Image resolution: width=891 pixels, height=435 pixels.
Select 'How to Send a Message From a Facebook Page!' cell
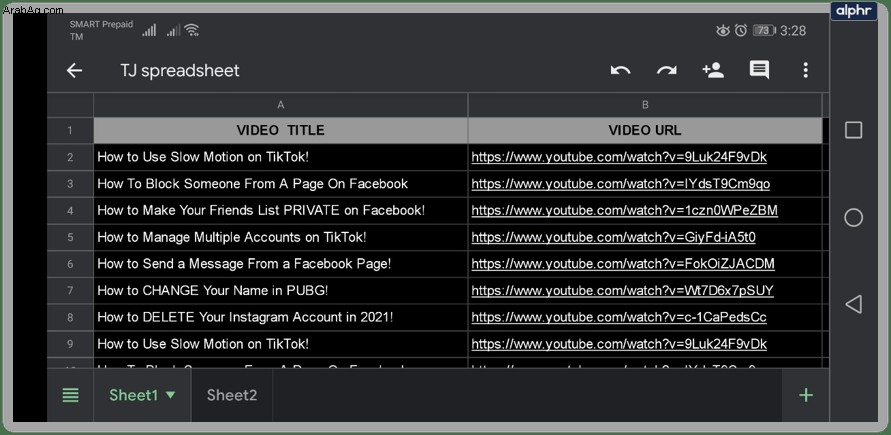tap(281, 264)
